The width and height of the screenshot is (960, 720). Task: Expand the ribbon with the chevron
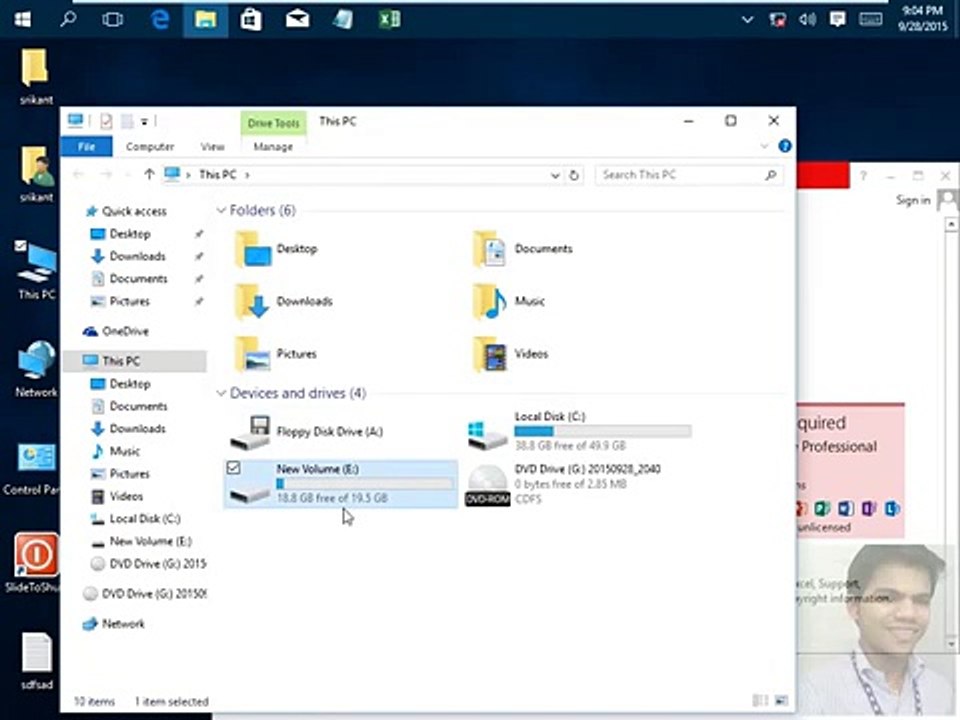pyautogui.click(x=764, y=146)
